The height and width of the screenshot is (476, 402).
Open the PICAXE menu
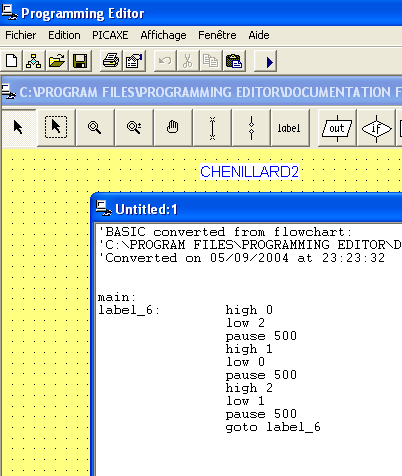(x=110, y=35)
